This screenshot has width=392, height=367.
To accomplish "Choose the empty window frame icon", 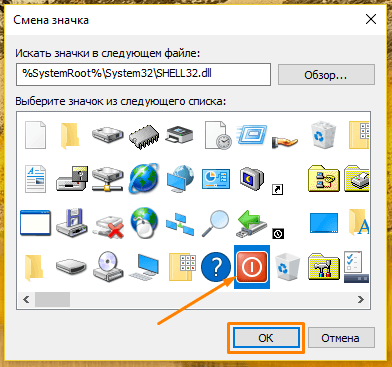I will (35, 222).
